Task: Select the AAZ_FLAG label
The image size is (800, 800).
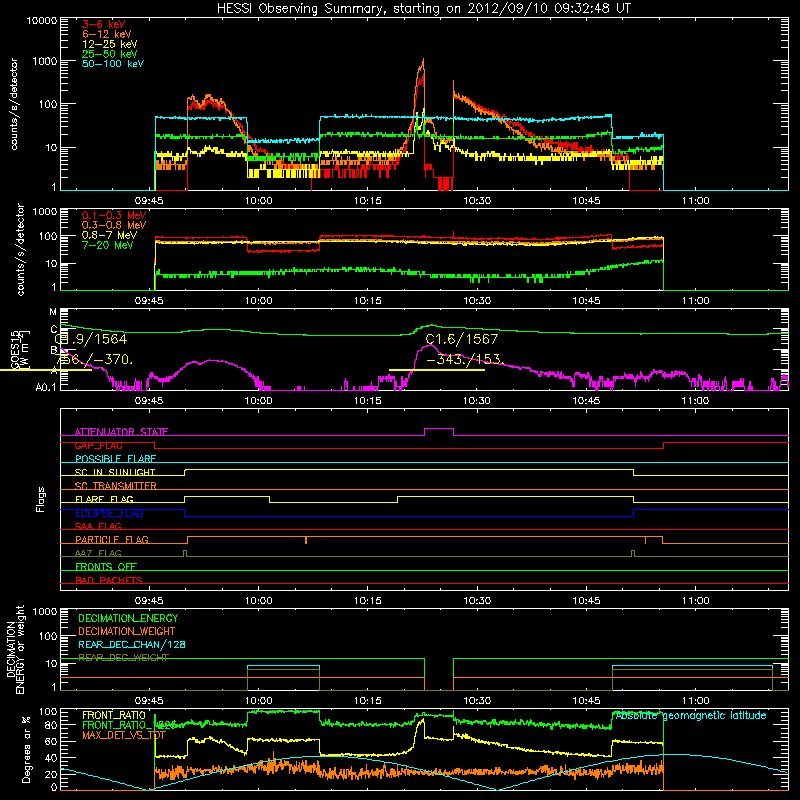Action: (98, 553)
